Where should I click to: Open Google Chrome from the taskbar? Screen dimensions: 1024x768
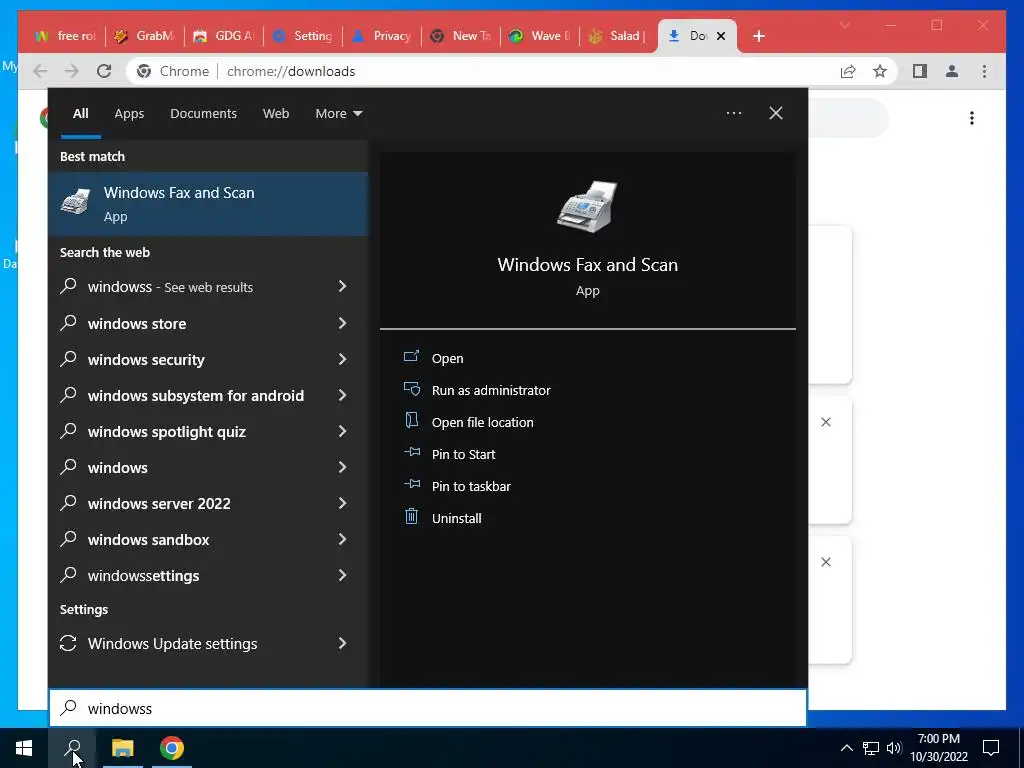coord(172,748)
